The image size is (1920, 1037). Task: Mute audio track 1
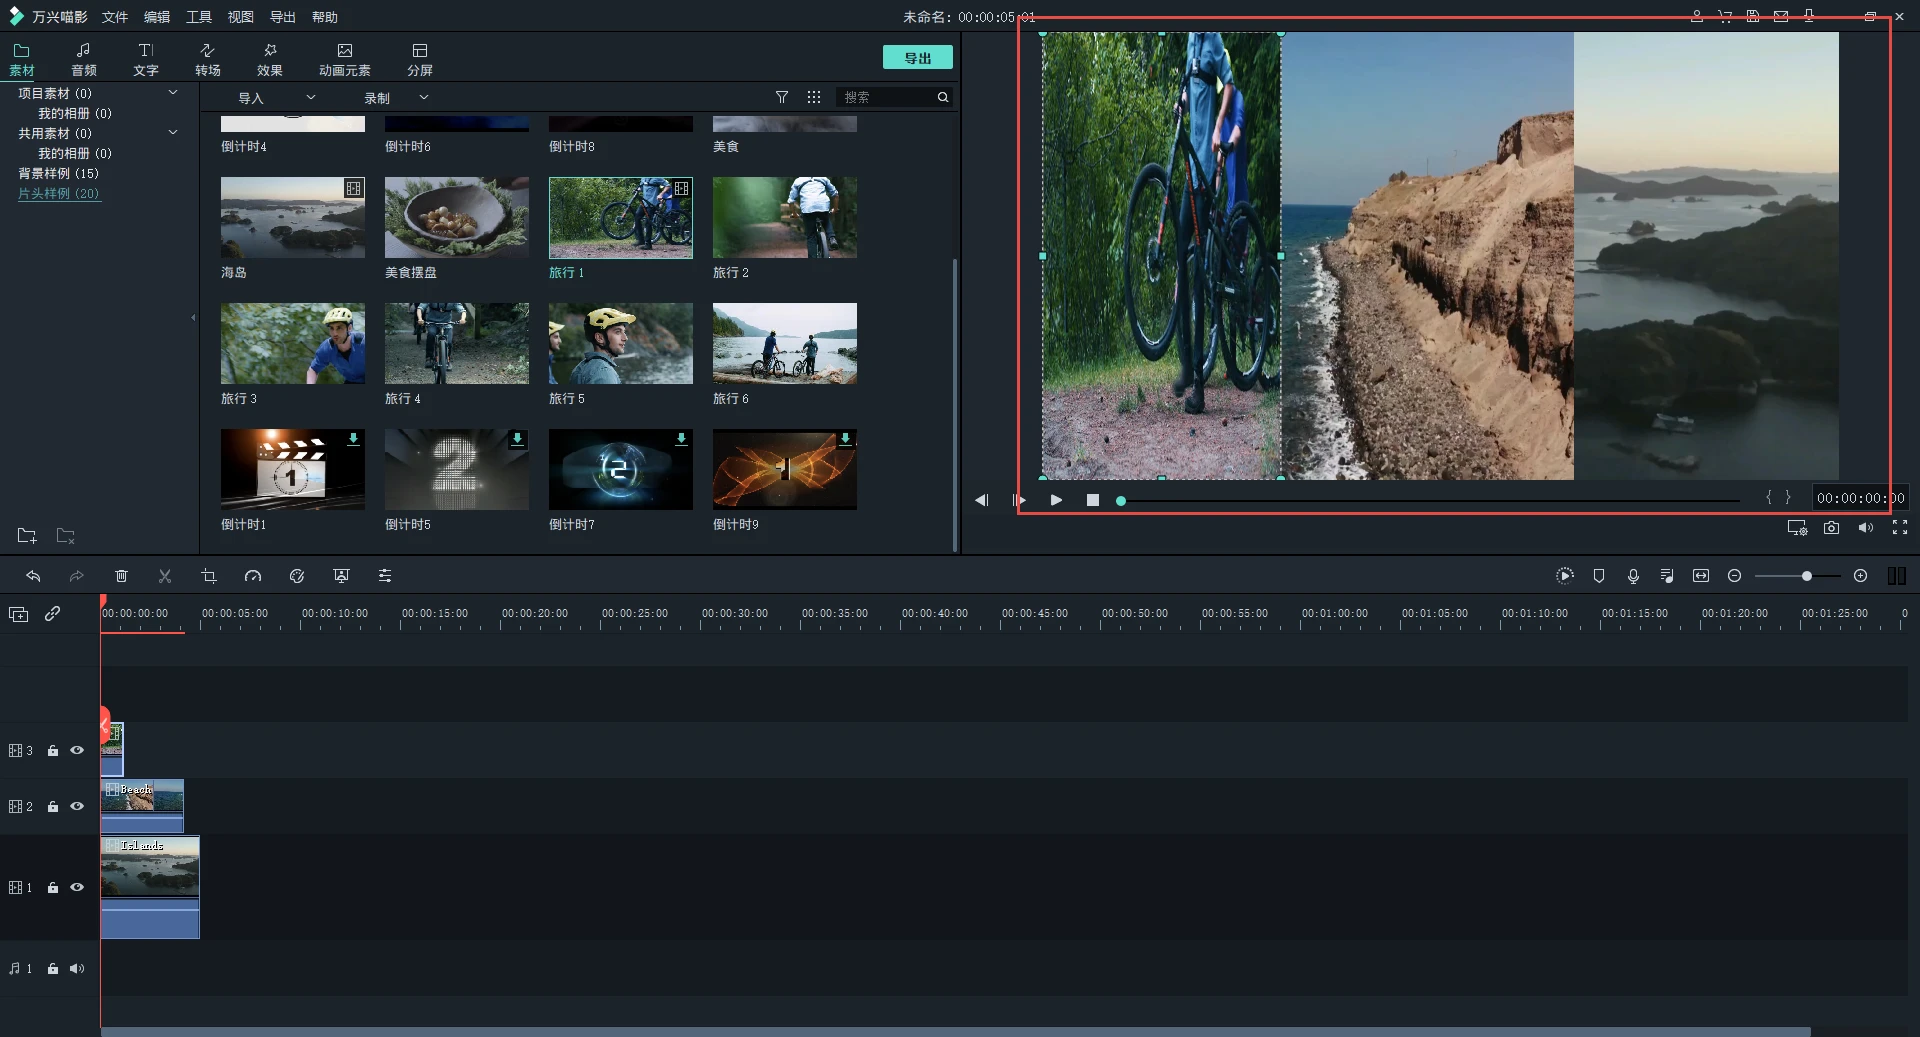[x=77, y=968]
